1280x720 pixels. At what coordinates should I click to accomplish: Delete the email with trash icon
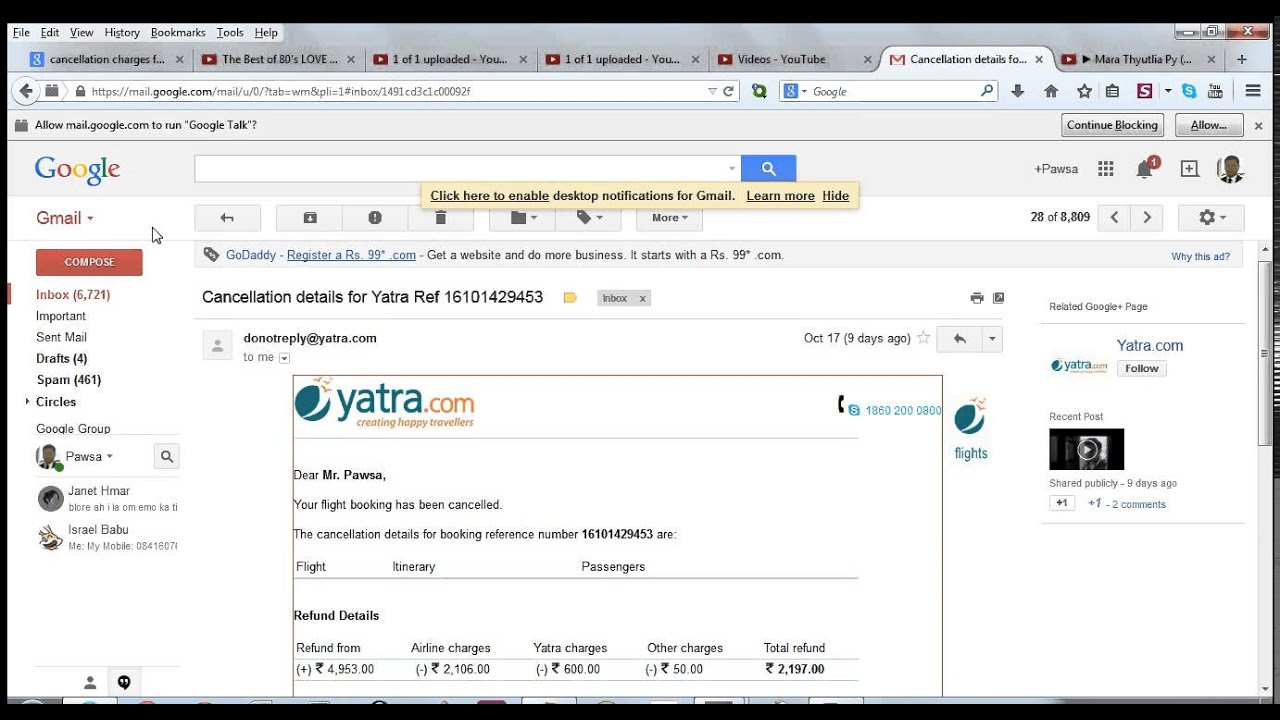coord(440,218)
